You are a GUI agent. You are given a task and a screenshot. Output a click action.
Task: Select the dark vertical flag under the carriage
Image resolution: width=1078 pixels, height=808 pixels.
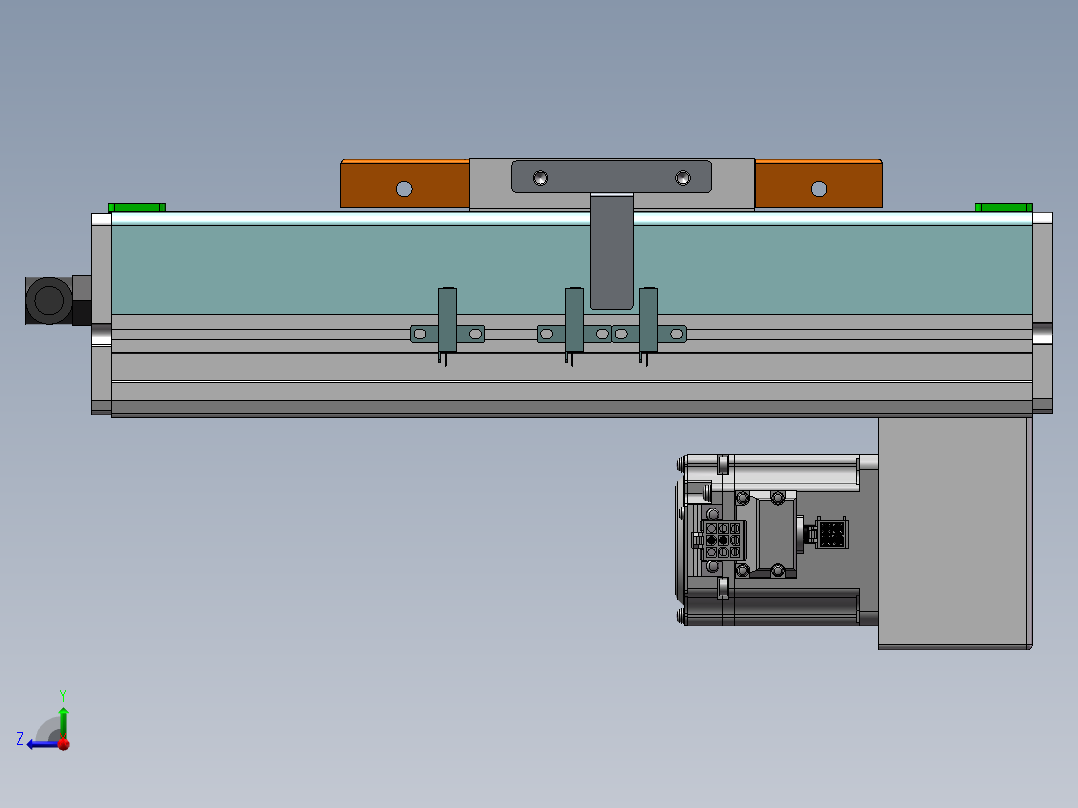(612, 252)
